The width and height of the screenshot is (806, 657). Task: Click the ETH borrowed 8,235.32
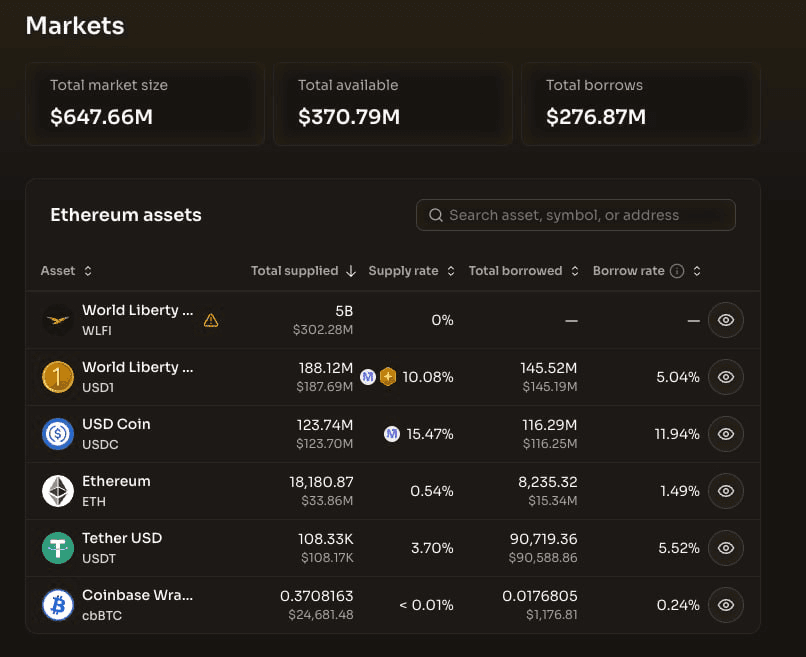pyautogui.click(x=547, y=482)
